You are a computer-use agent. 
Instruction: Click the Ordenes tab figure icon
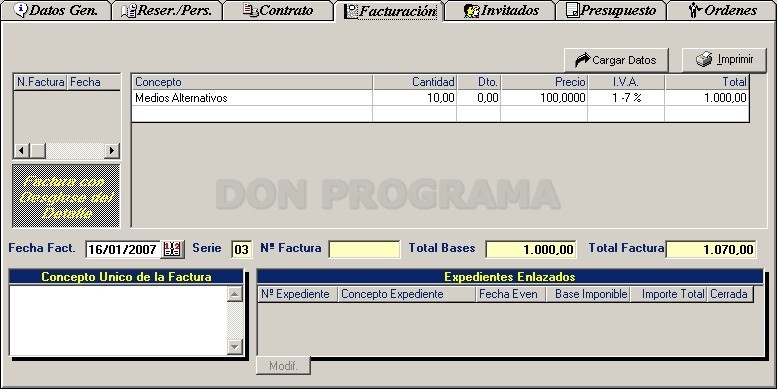(x=695, y=10)
